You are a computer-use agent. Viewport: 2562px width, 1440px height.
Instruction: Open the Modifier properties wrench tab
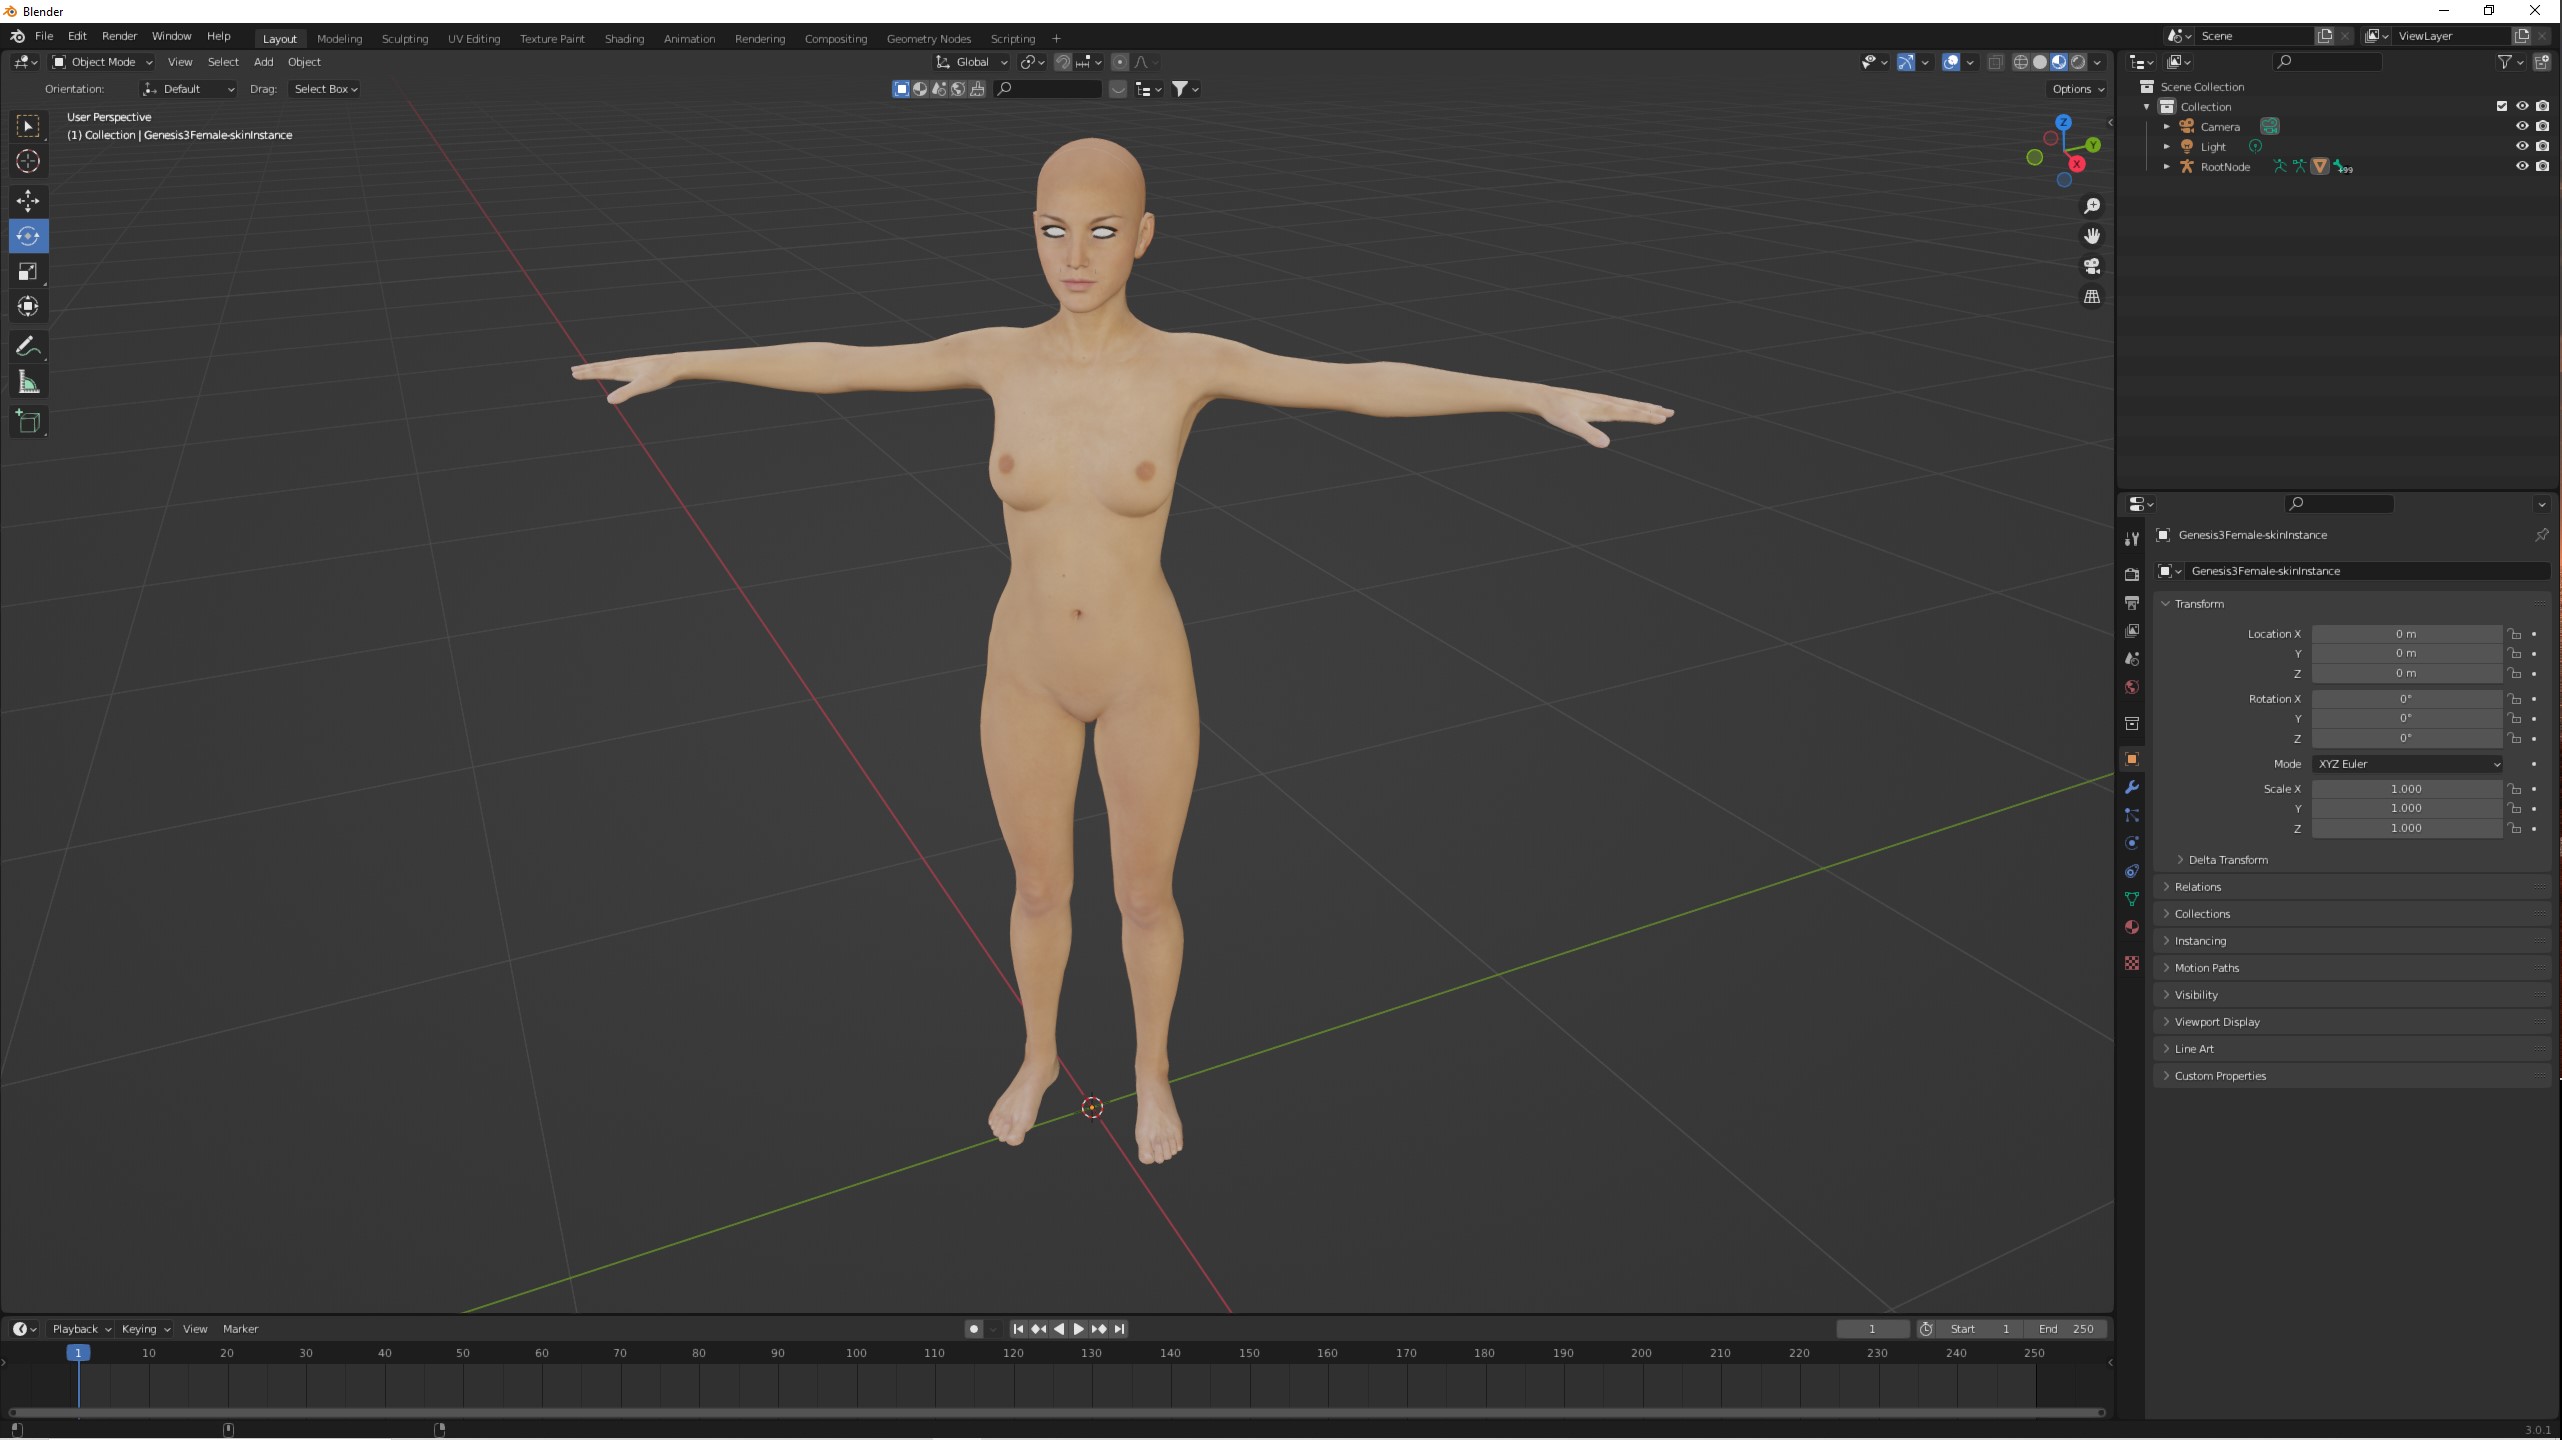(2132, 787)
